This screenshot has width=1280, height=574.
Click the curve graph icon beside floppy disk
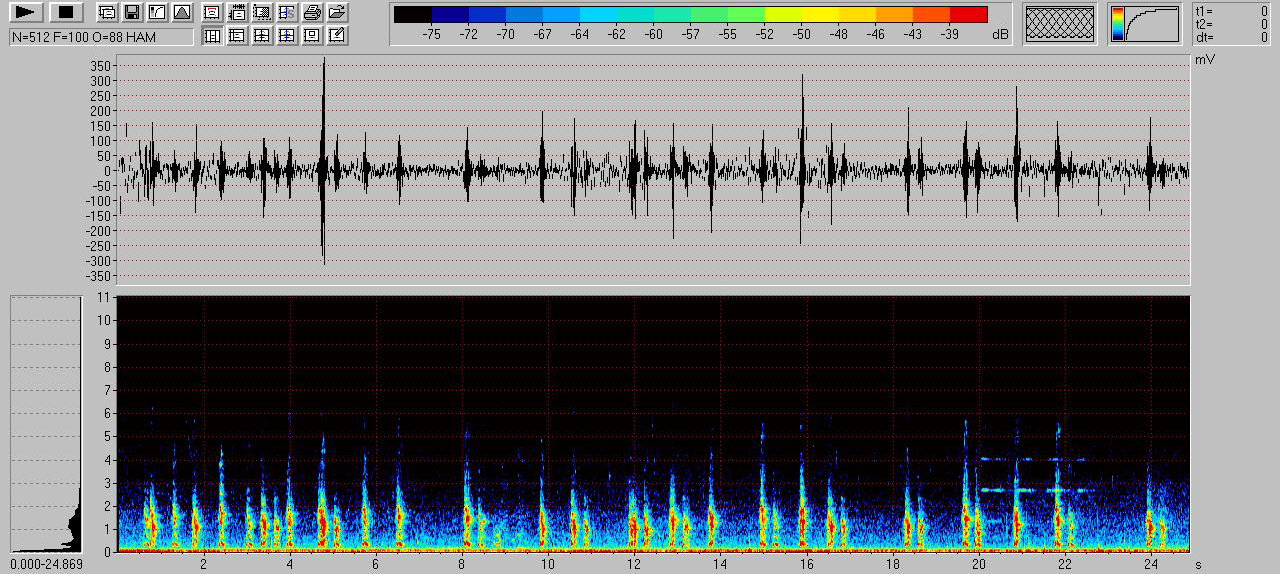[x=156, y=13]
